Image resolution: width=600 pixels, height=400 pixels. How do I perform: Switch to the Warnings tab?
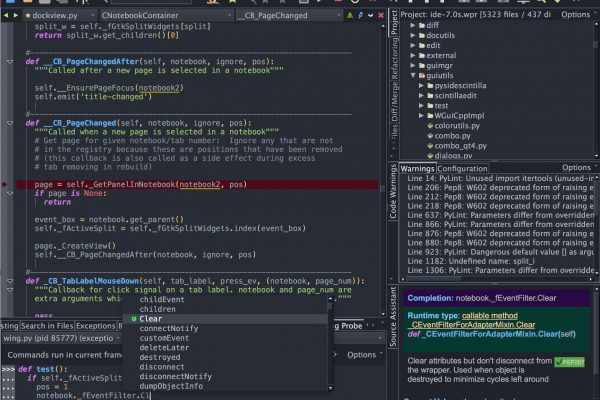pyautogui.click(x=417, y=169)
